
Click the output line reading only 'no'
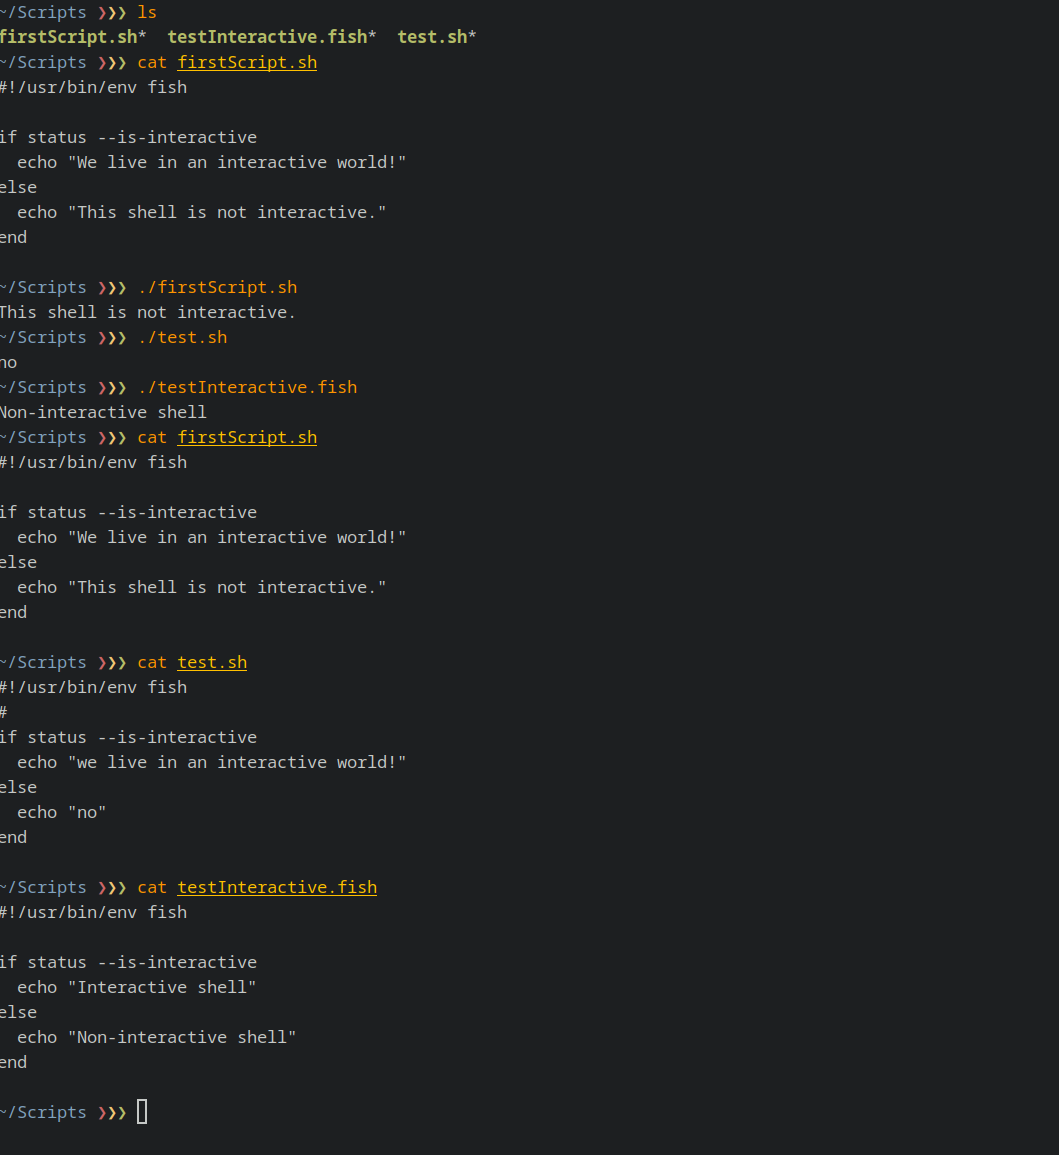8,362
